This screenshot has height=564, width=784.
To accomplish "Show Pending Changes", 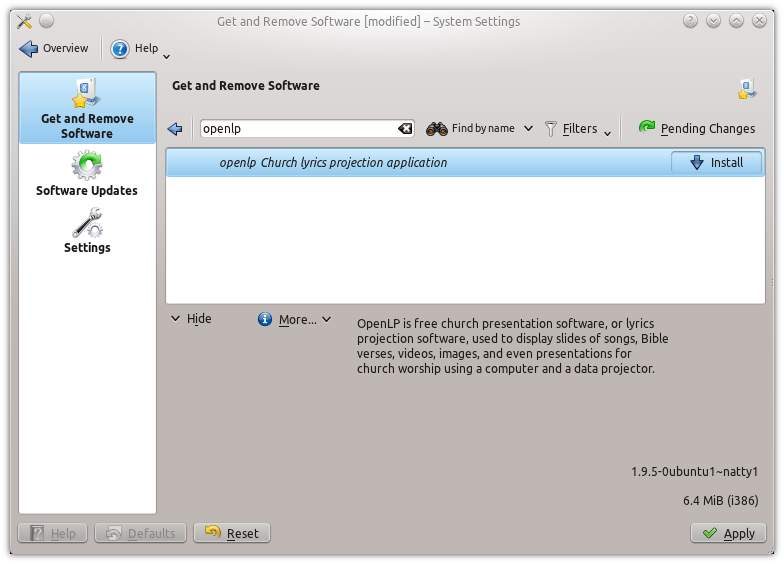I will tap(696, 128).
